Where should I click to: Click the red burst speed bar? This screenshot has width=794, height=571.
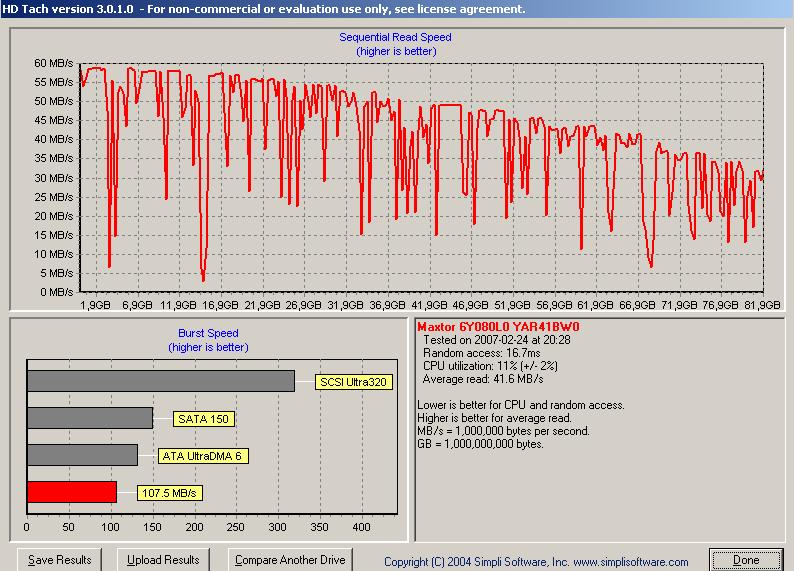tap(72, 492)
